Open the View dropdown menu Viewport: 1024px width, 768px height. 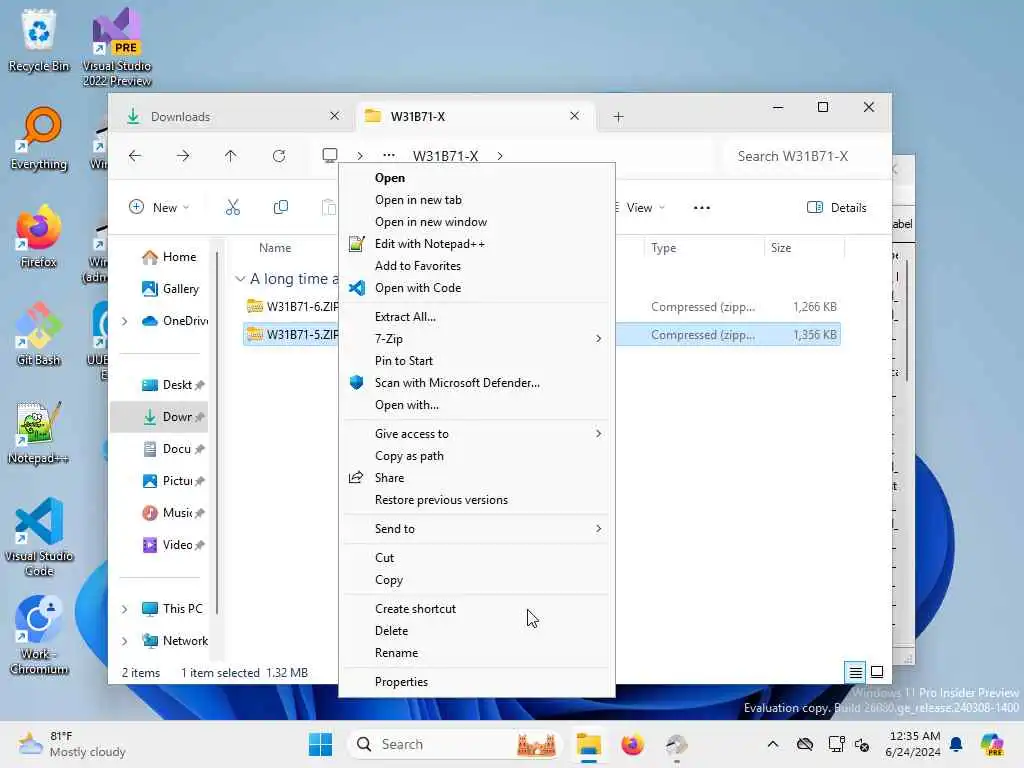pos(641,208)
